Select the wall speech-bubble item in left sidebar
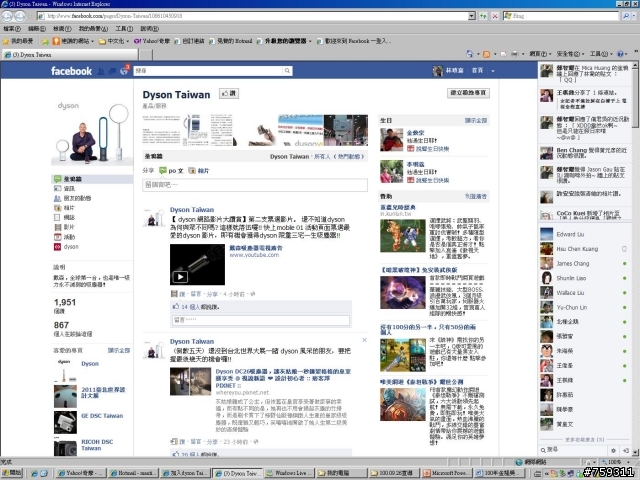Image resolution: width=640 pixels, height=480 pixels. (x=92, y=179)
